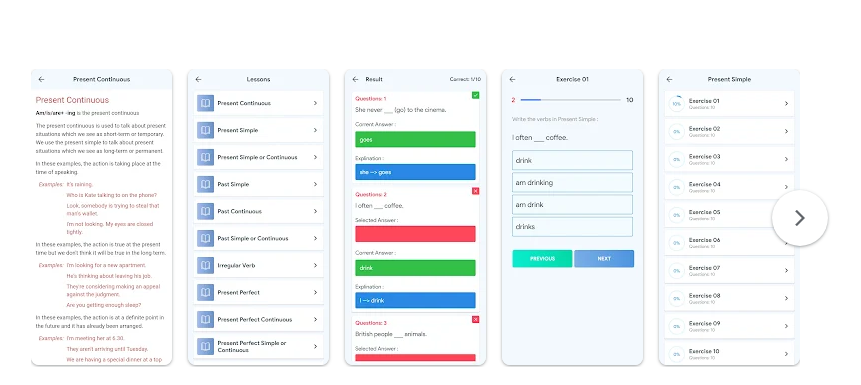The width and height of the screenshot is (861, 385).
Task: Click the progress circle of Exercise 07
Action: coord(676,271)
